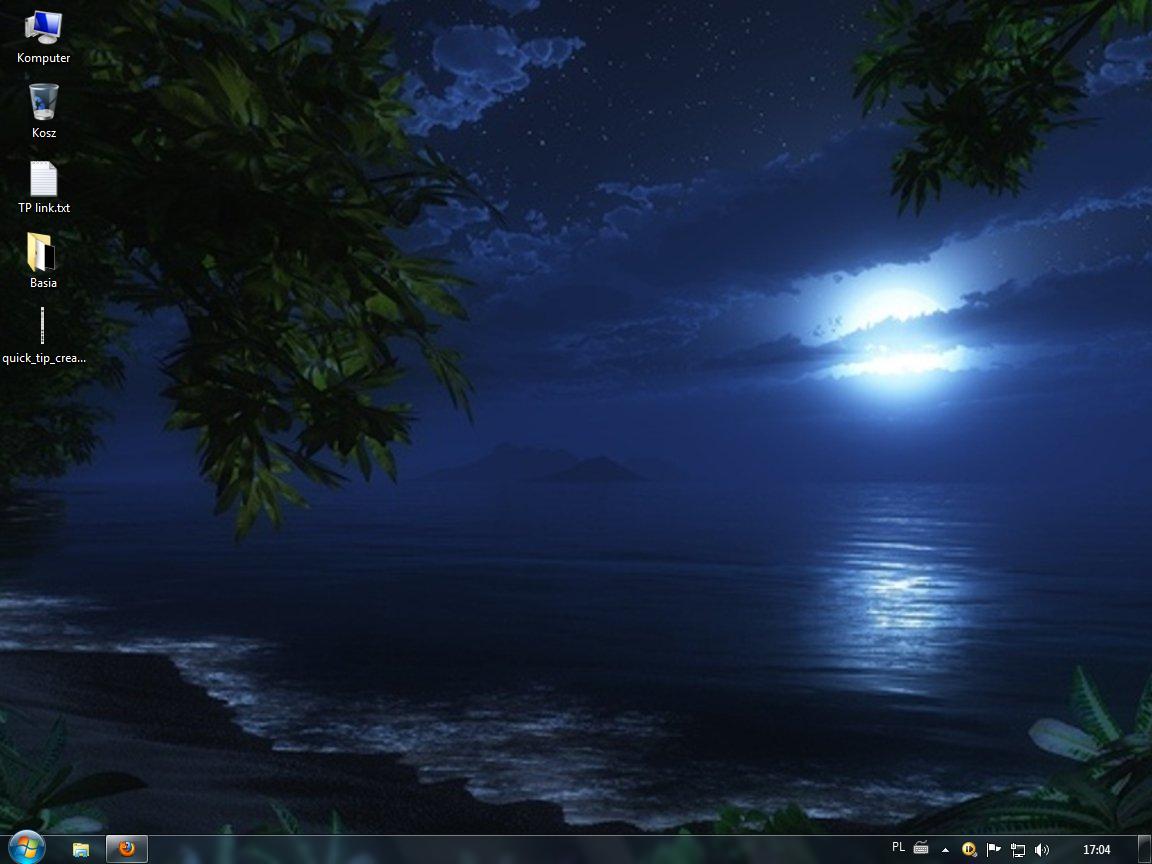Click the keyboard icon beside PL
Screen dimensions: 1152x864
pyautogui.click(x=920, y=849)
